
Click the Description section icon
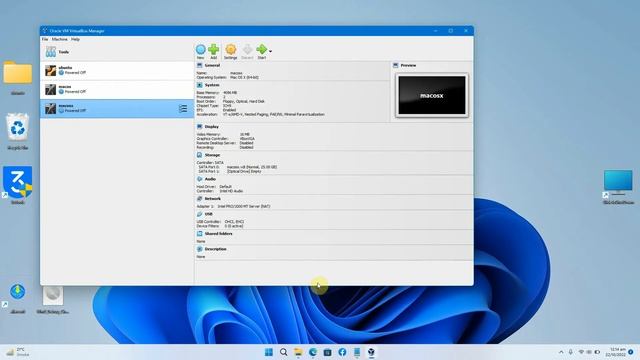click(x=200, y=249)
